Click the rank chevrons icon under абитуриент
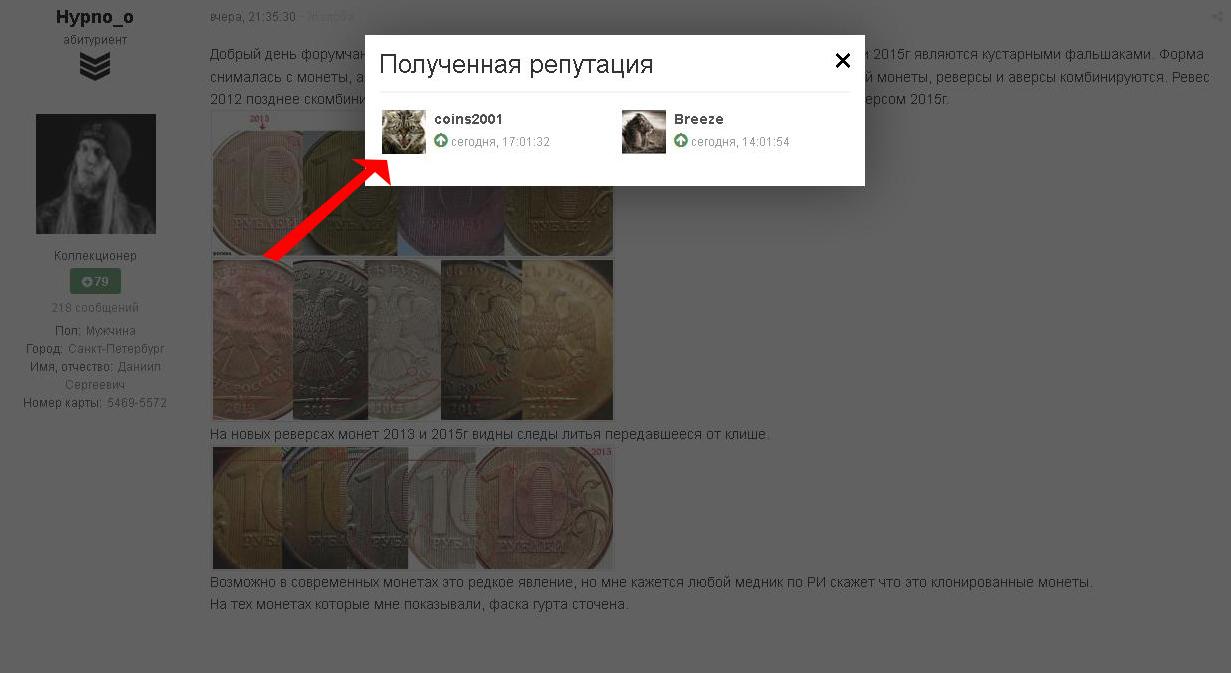 (95, 67)
